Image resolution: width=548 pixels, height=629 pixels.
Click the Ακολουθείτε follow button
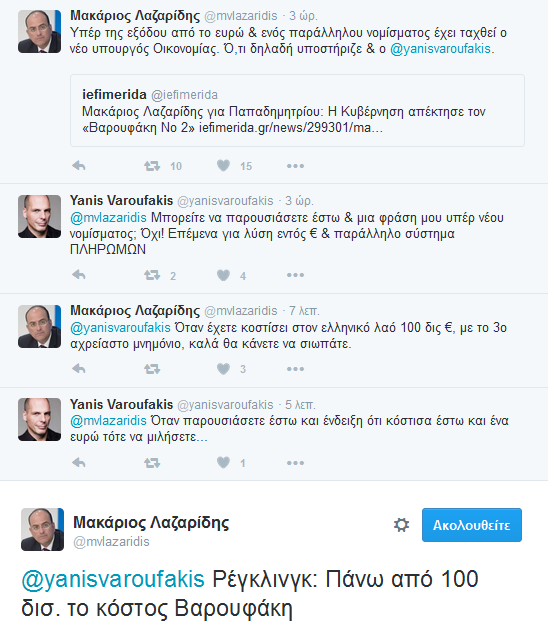[472, 525]
